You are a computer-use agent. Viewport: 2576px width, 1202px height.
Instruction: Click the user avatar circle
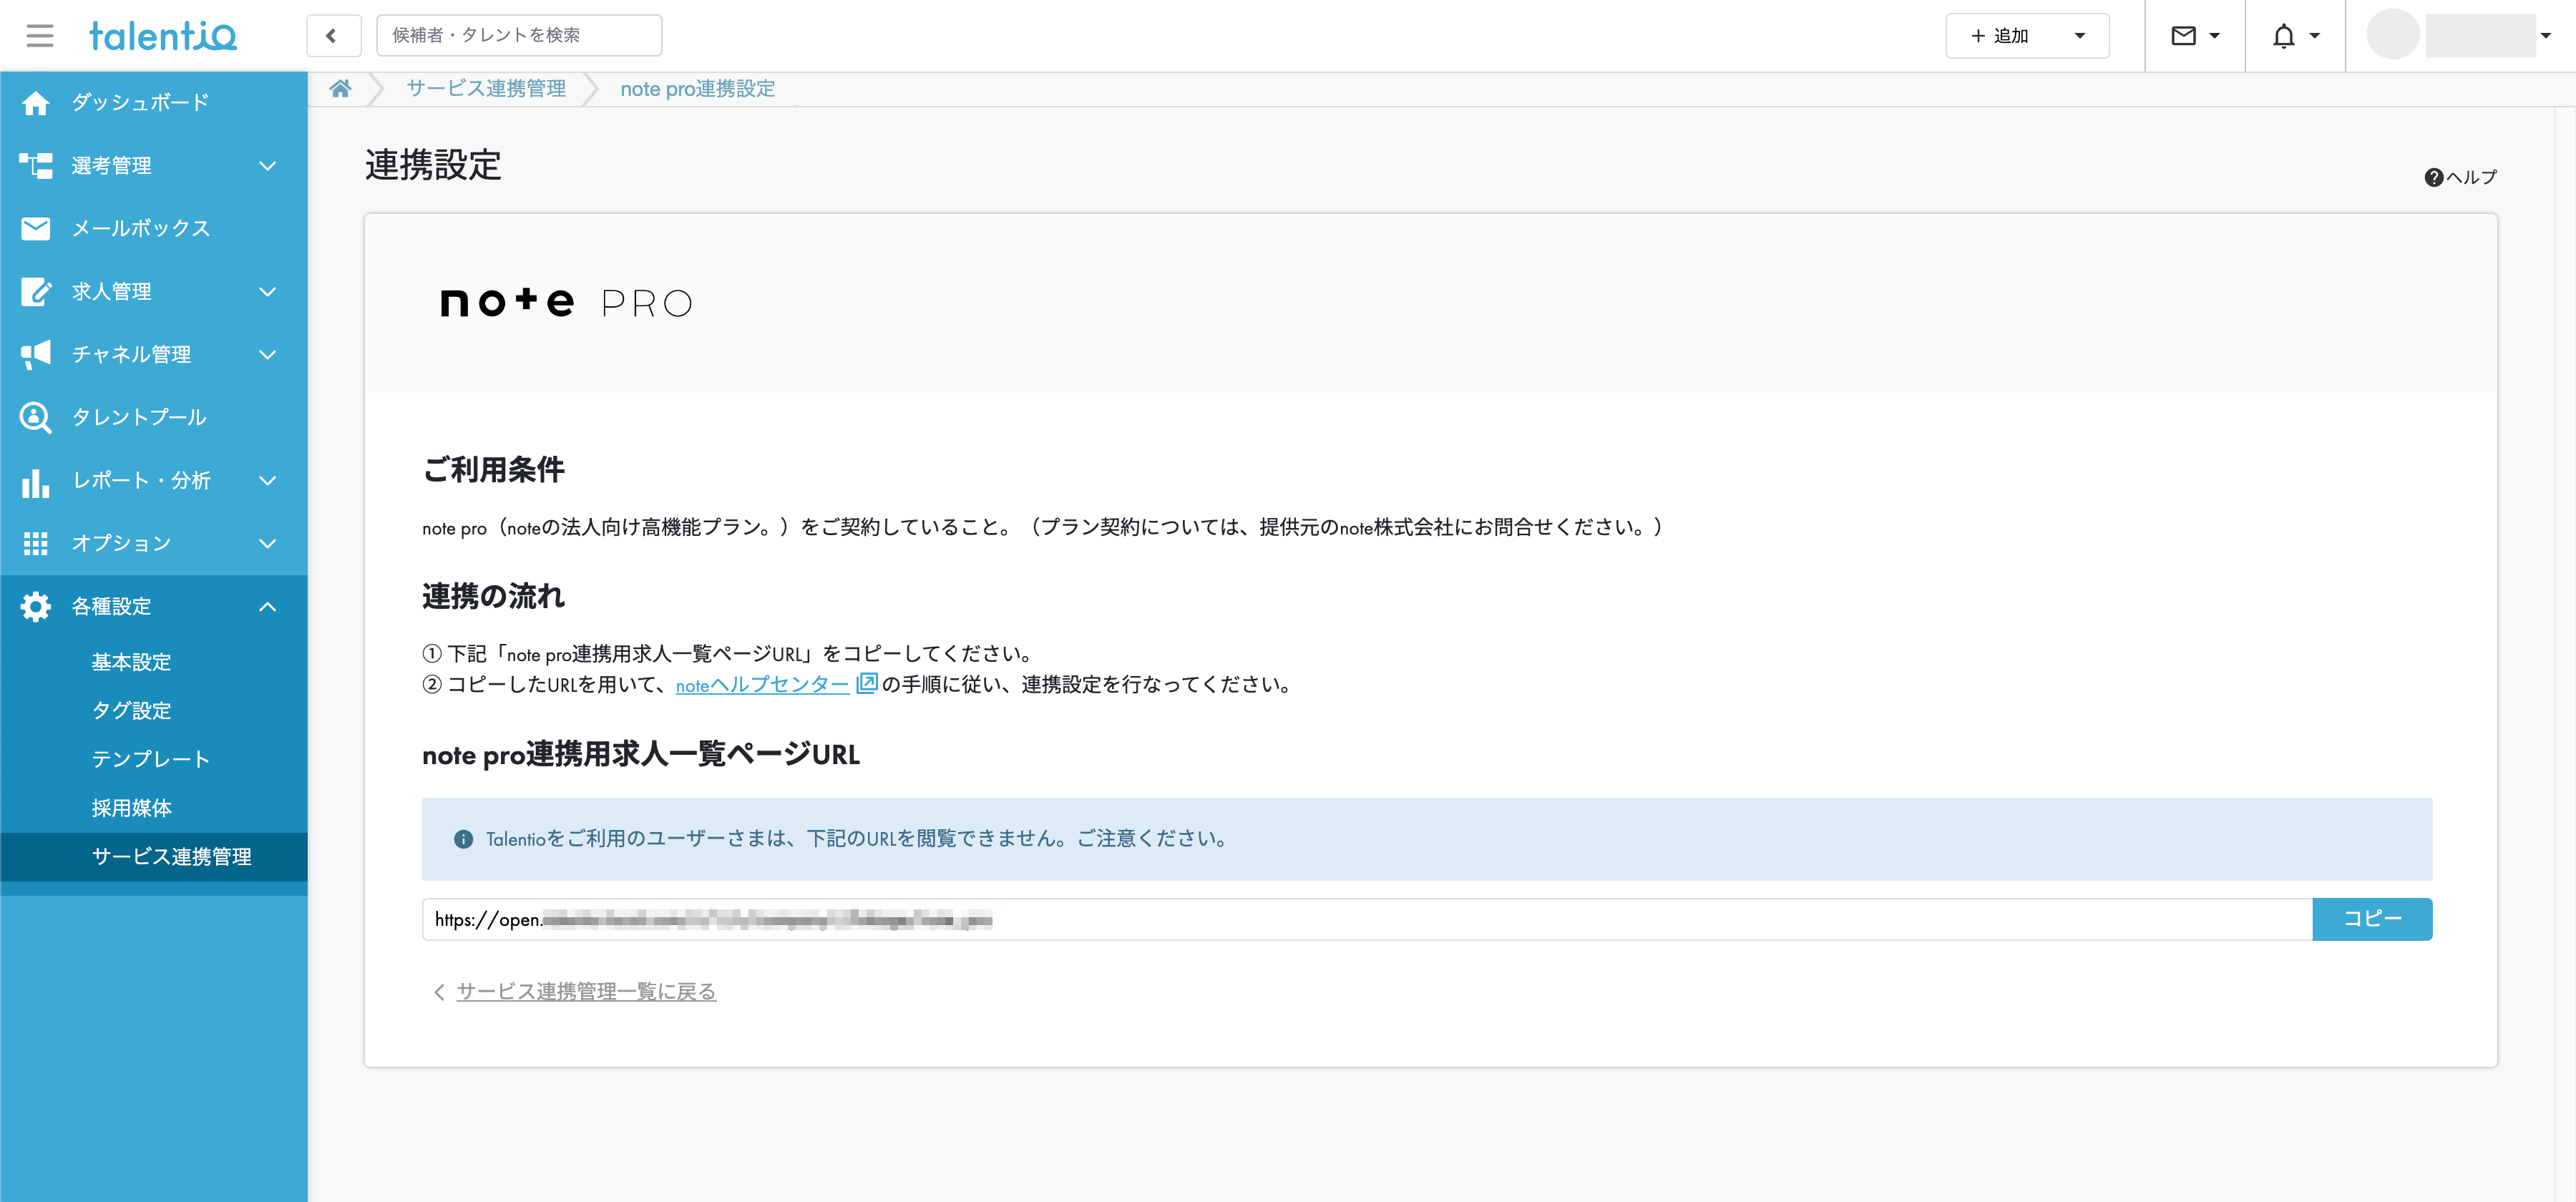click(2393, 35)
